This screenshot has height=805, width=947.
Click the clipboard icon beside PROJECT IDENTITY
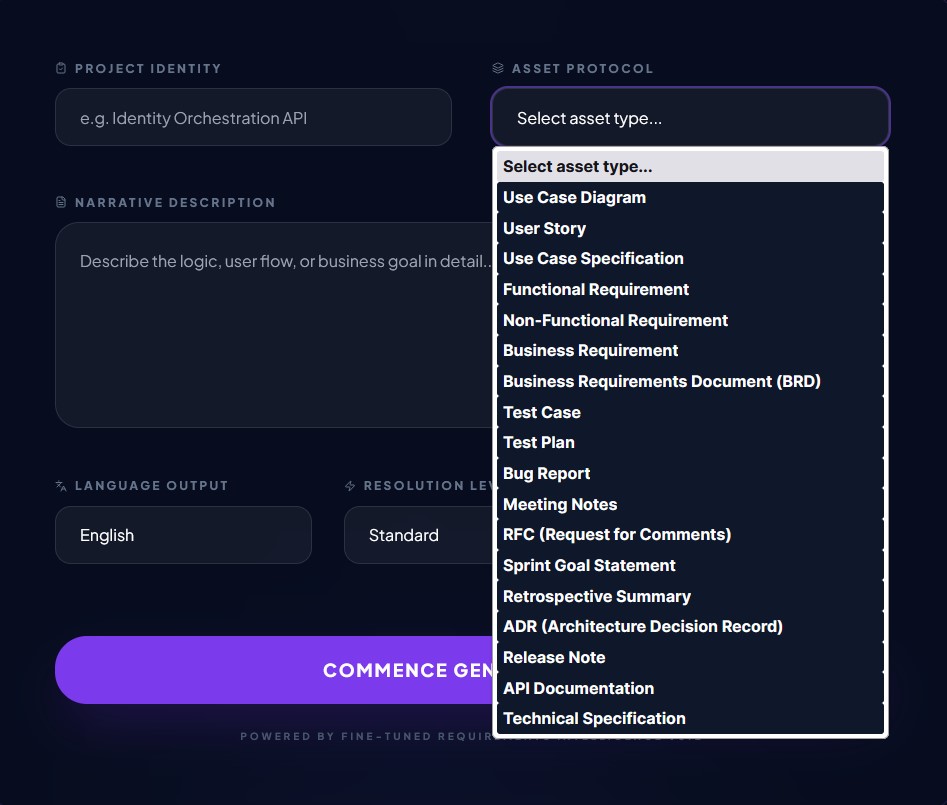click(60, 68)
